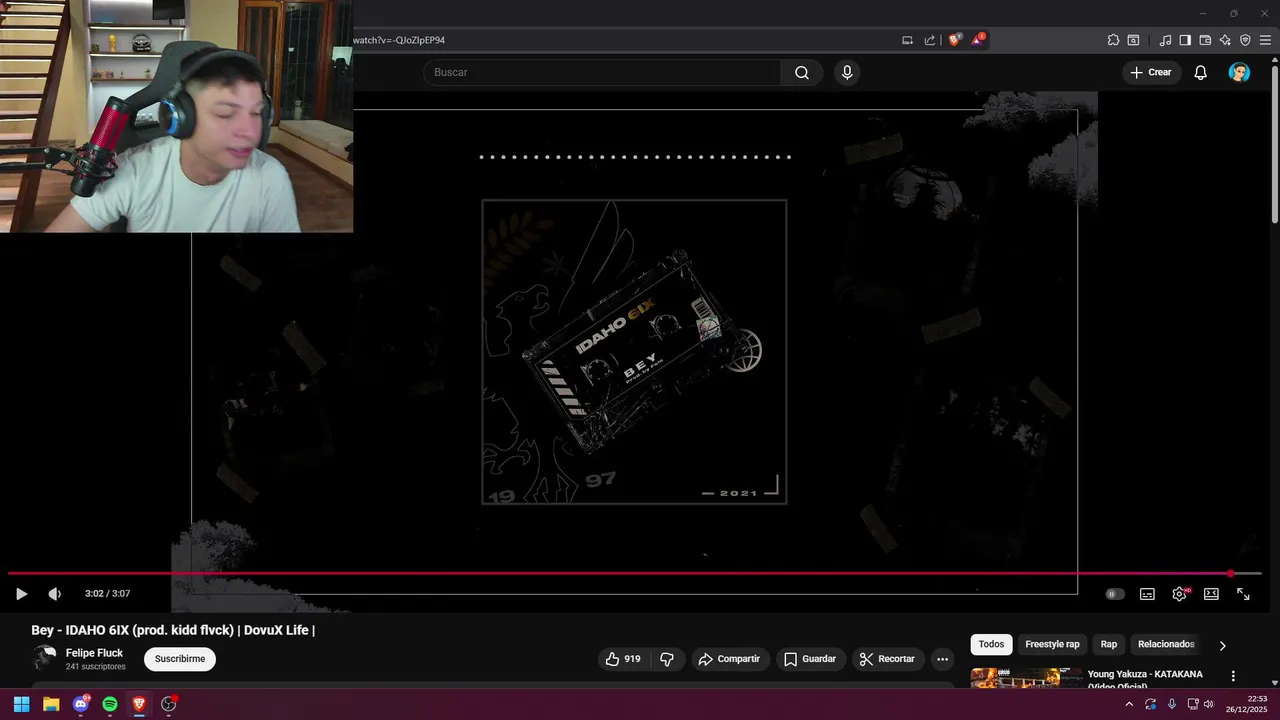Start voice search with microphone
This screenshot has height=720, width=1280.
[x=847, y=72]
